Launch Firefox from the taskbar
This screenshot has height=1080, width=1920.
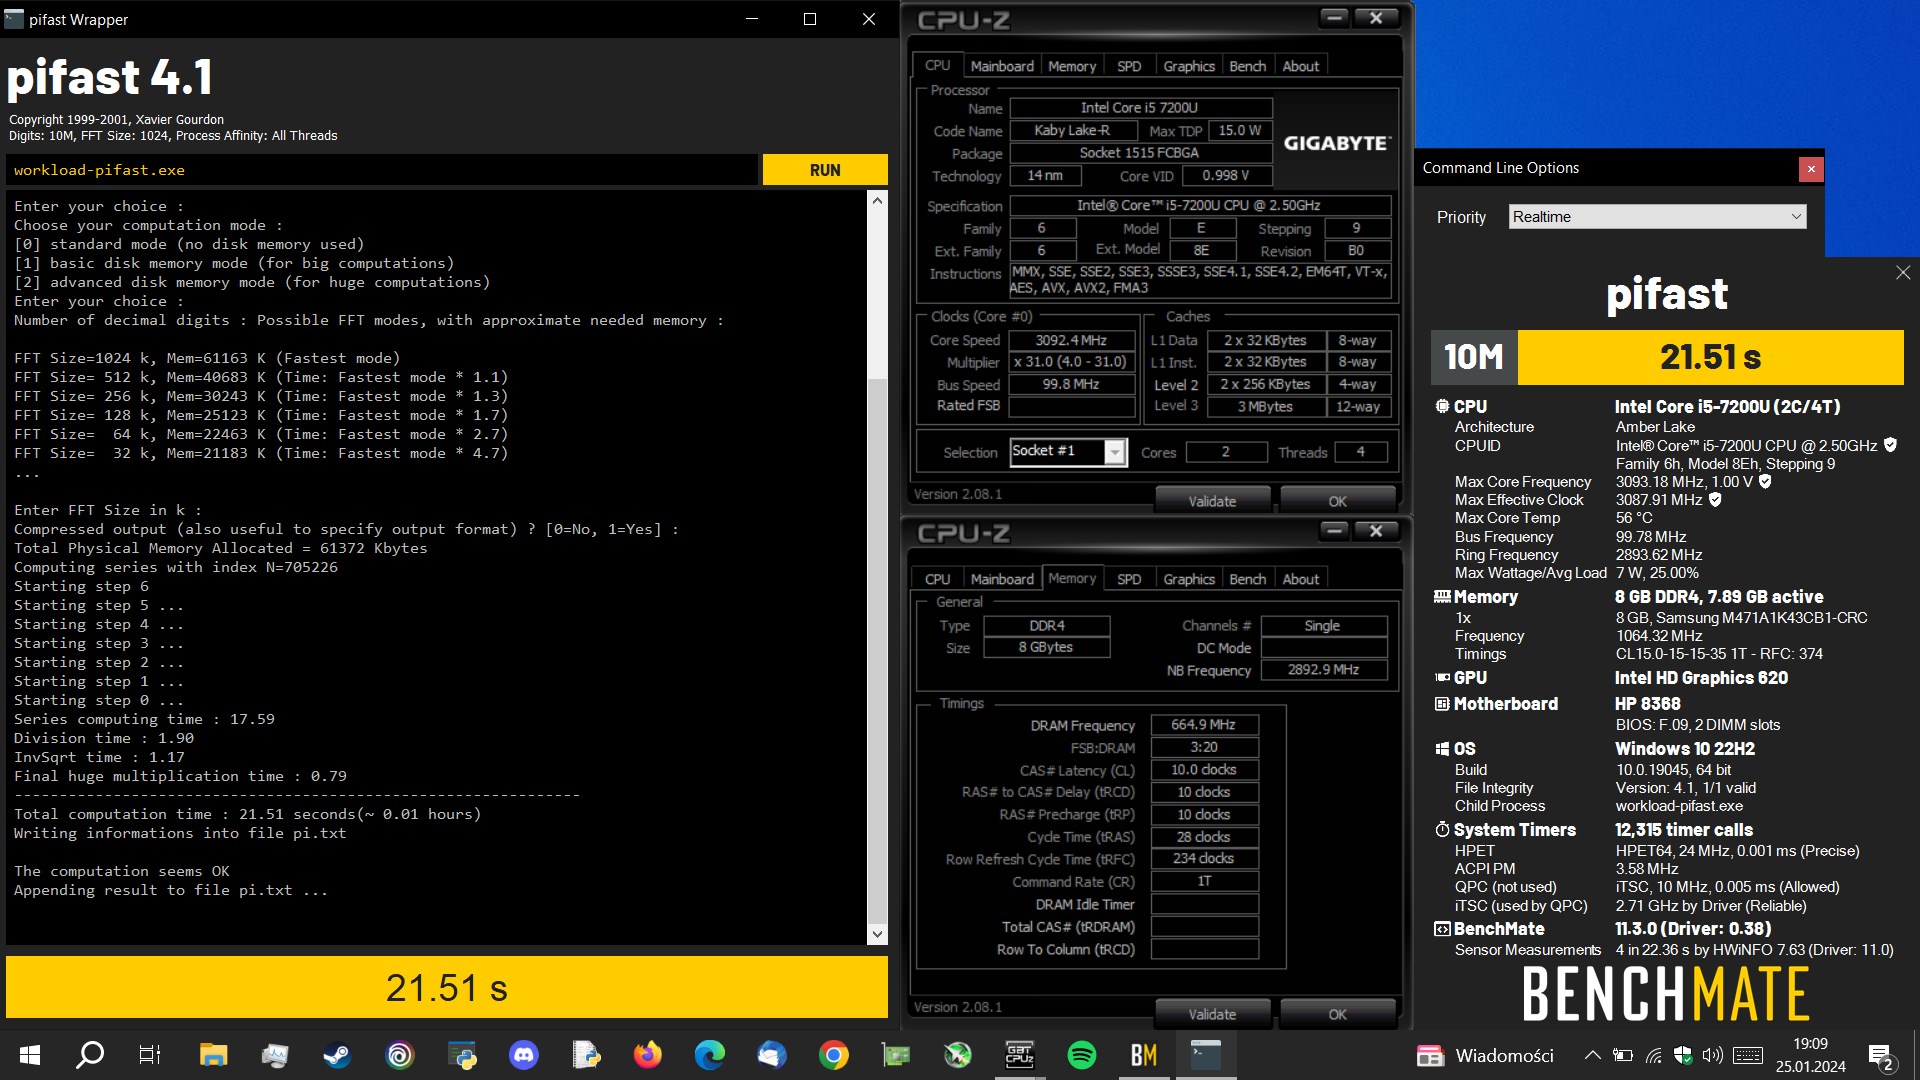pos(648,1055)
